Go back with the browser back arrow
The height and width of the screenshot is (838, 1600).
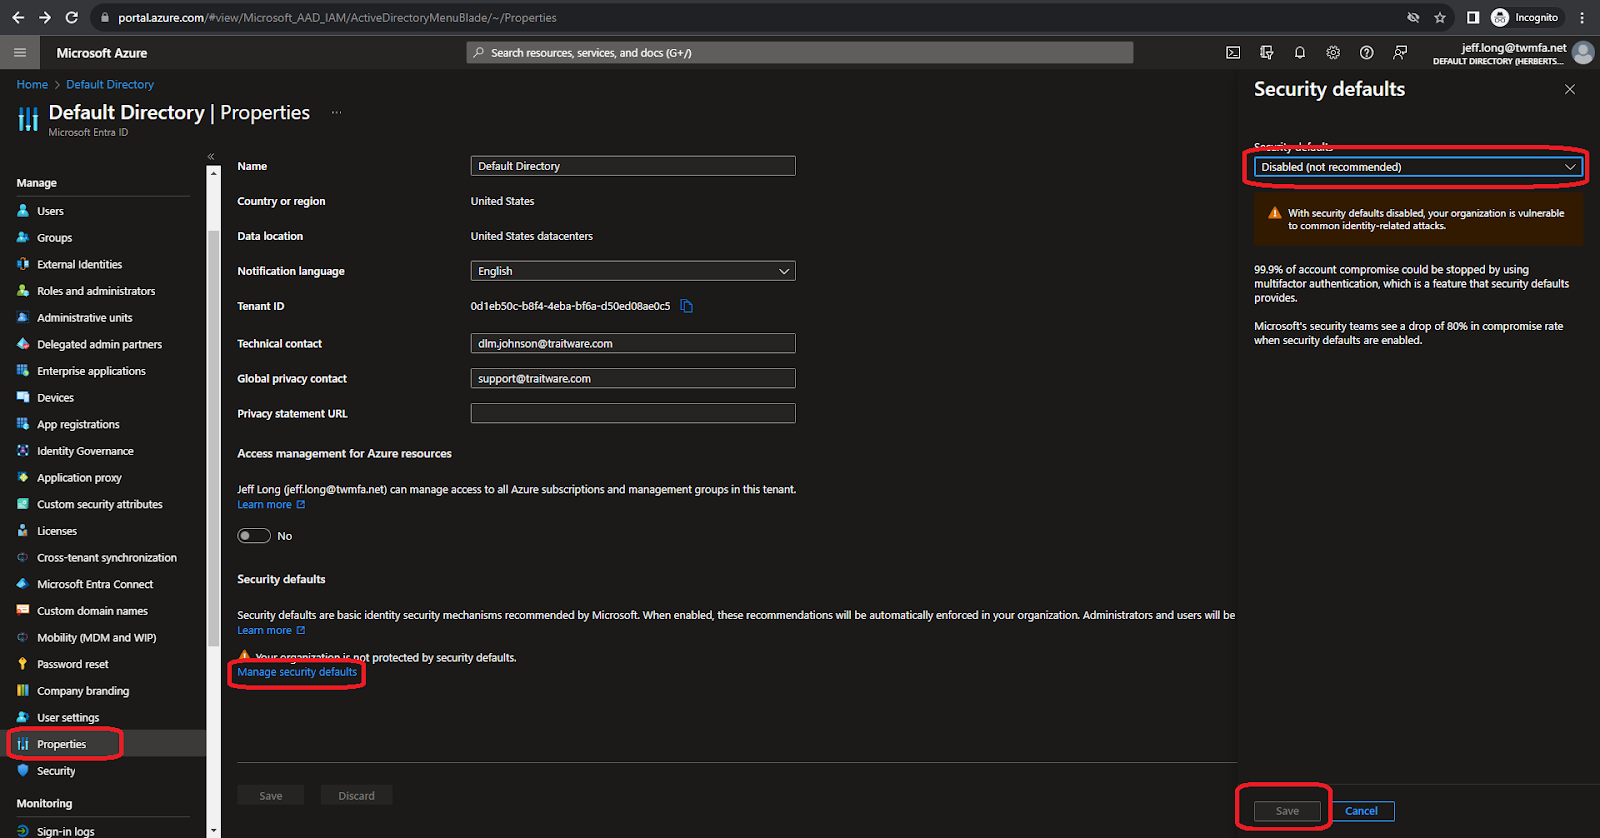pyautogui.click(x=18, y=17)
